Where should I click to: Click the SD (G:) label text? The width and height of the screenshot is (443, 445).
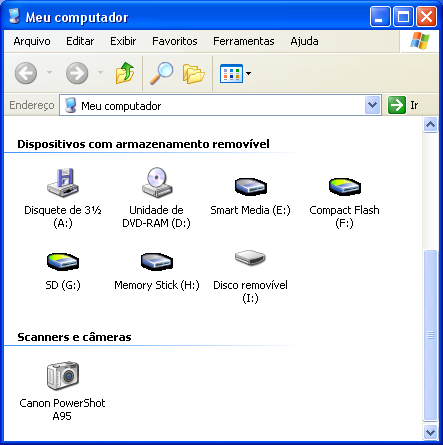point(63,285)
